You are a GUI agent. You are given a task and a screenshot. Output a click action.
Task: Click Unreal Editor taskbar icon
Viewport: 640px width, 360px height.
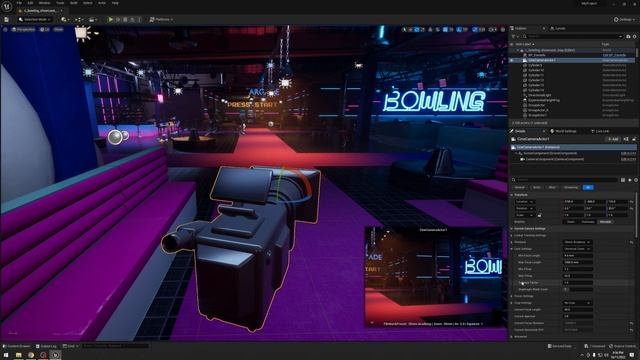tap(55, 355)
